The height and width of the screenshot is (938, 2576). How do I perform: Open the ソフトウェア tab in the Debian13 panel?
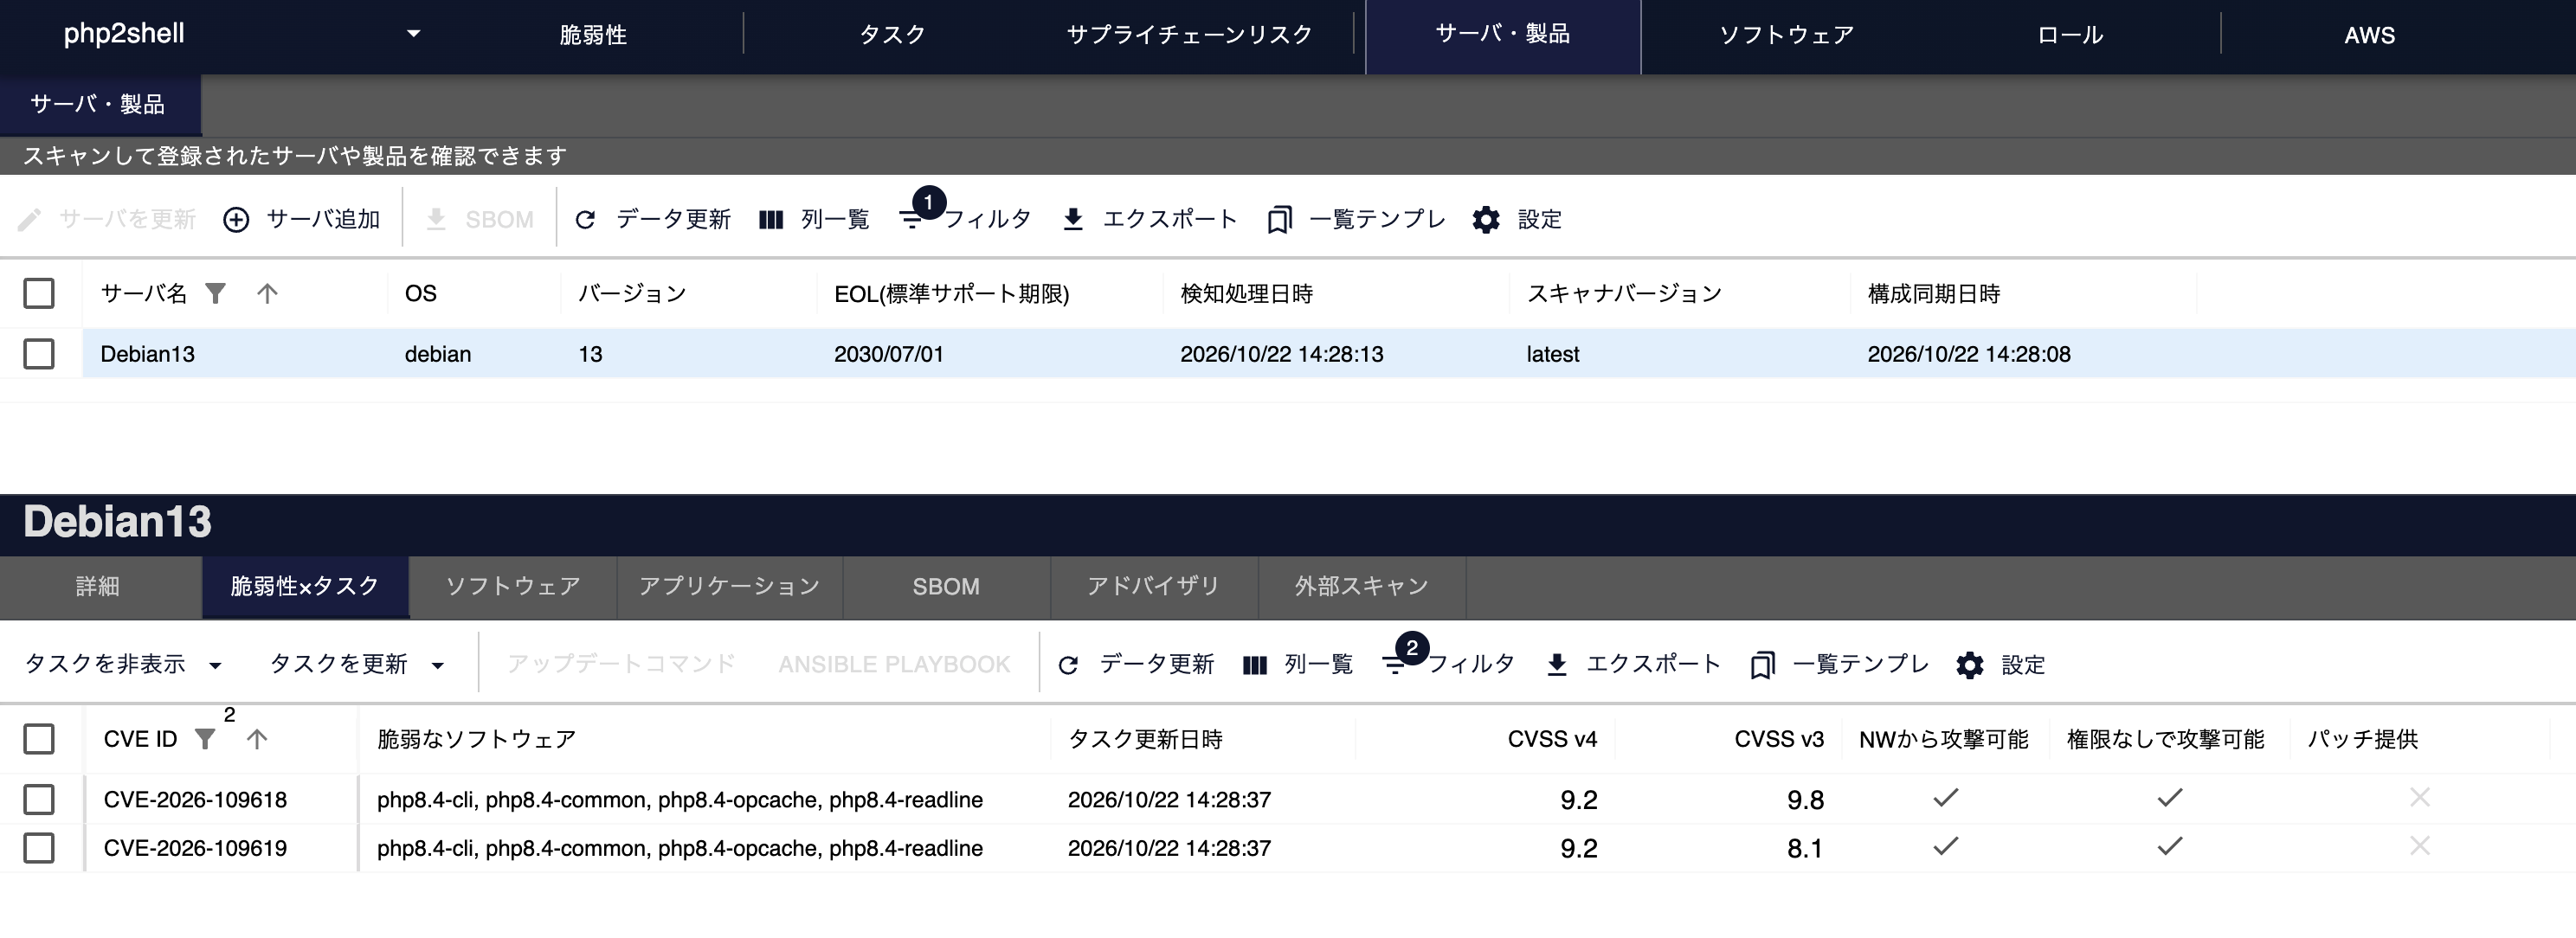click(x=513, y=586)
